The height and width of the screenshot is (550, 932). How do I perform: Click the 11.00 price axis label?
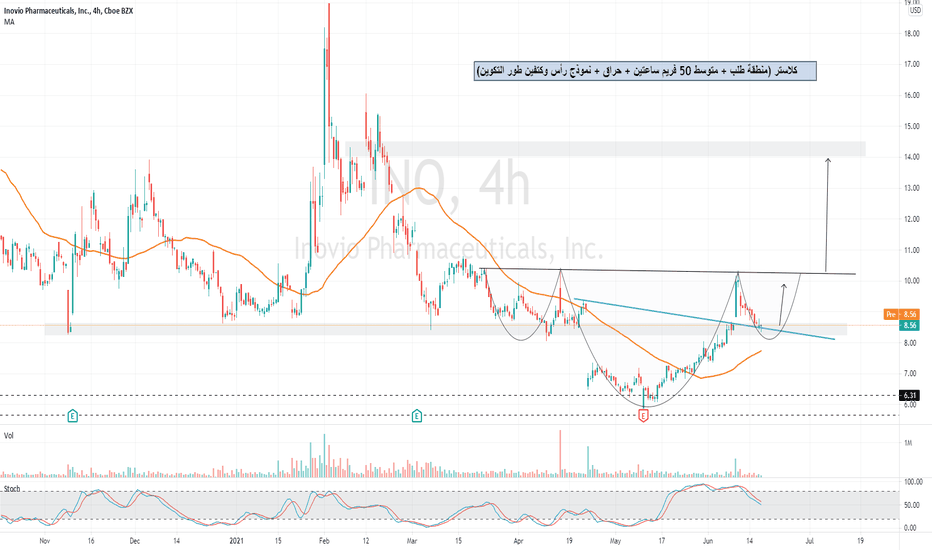[911, 250]
